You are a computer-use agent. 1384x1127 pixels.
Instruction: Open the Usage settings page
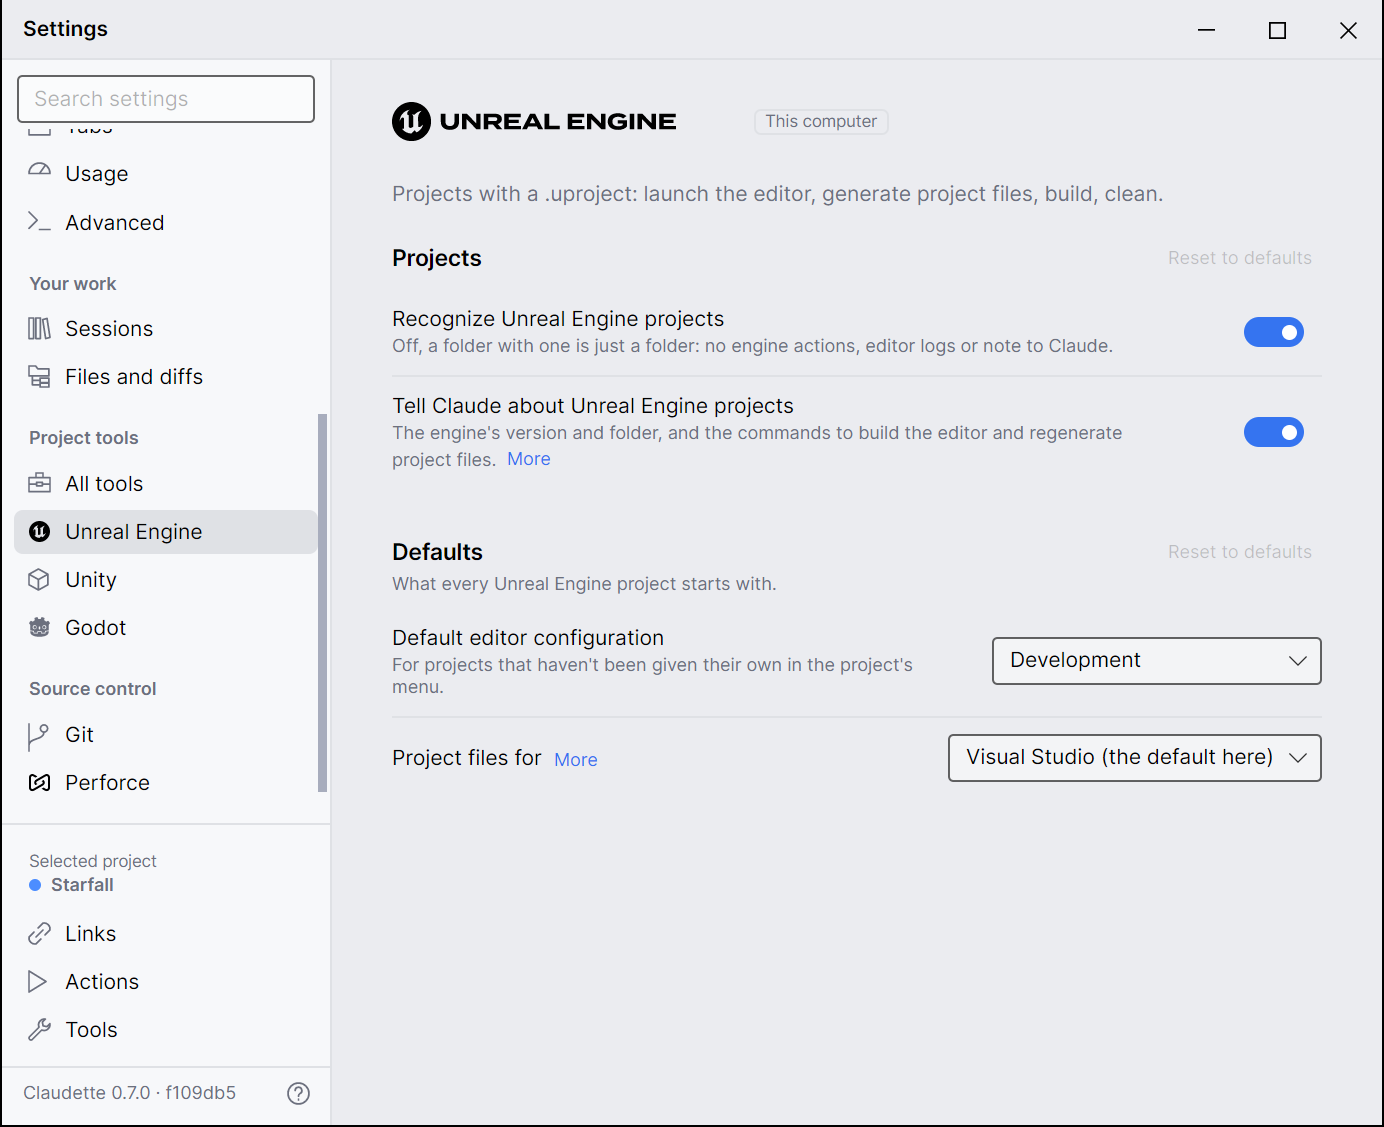click(166, 173)
